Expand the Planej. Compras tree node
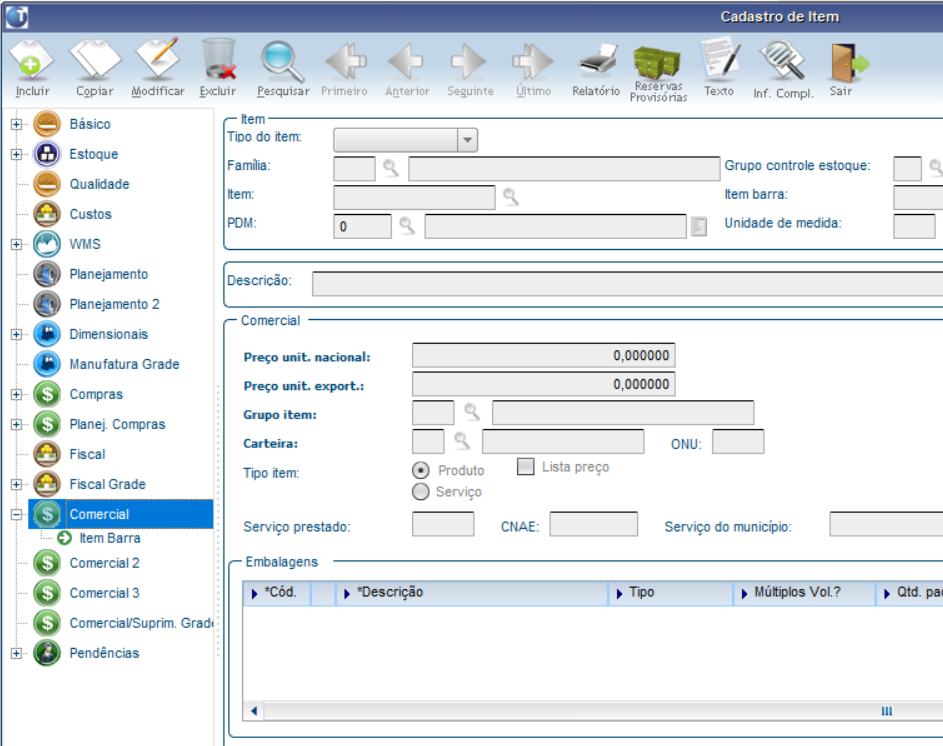943x746 pixels. point(16,425)
